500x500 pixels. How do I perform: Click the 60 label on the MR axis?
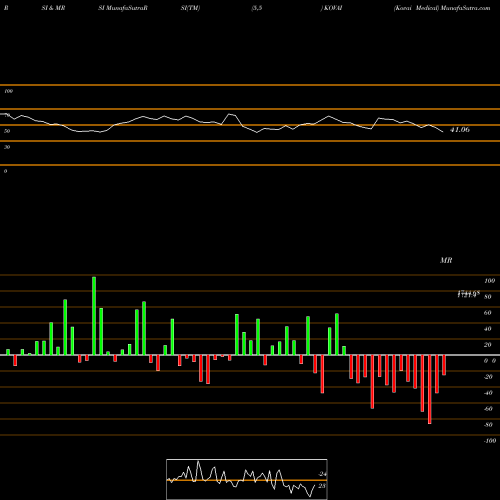tap(488, 313)
